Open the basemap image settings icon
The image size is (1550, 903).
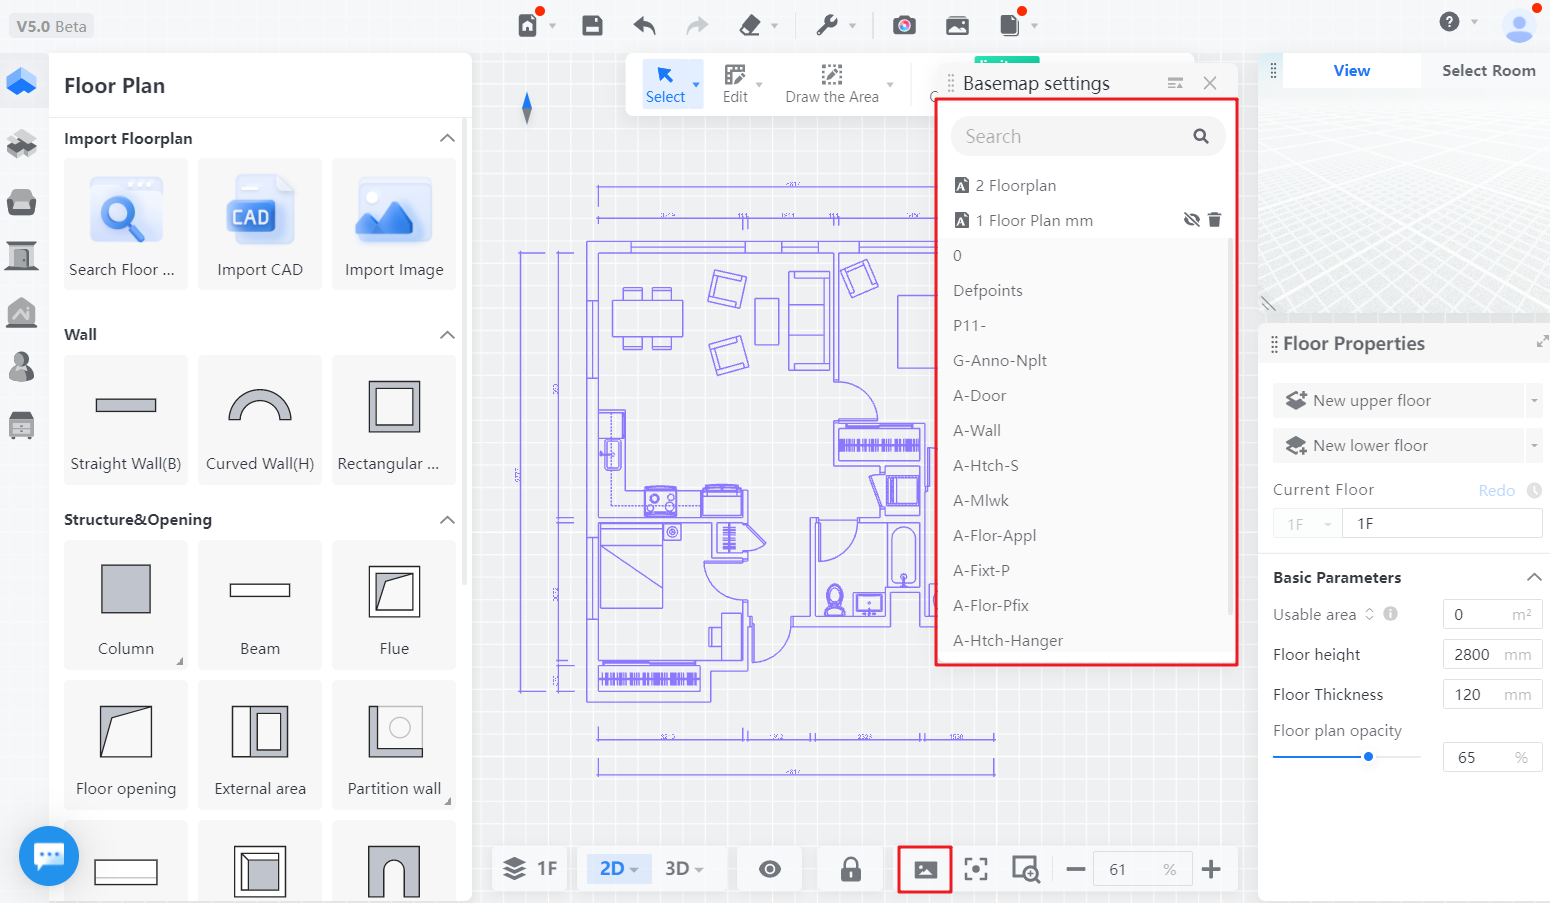coord(925,869)
